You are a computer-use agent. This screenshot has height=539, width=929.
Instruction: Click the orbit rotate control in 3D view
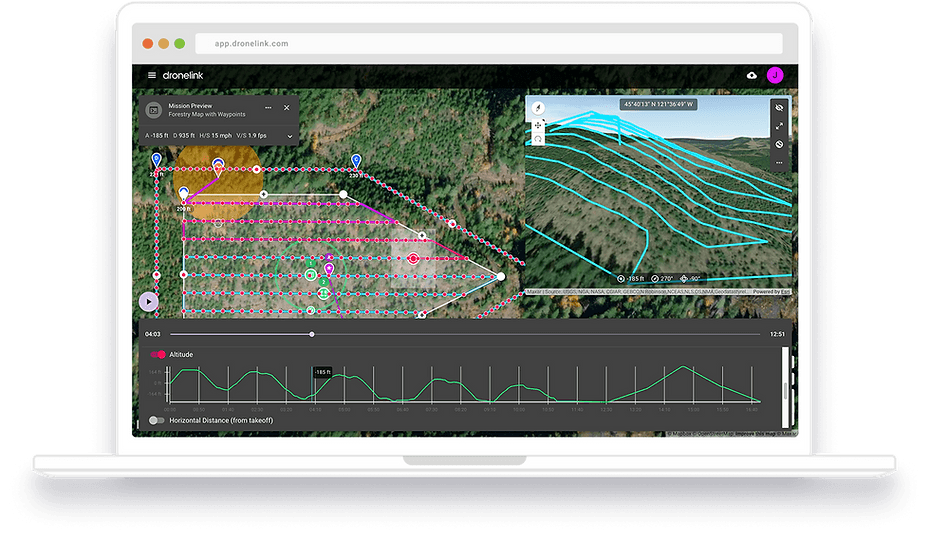click(538, 140)
